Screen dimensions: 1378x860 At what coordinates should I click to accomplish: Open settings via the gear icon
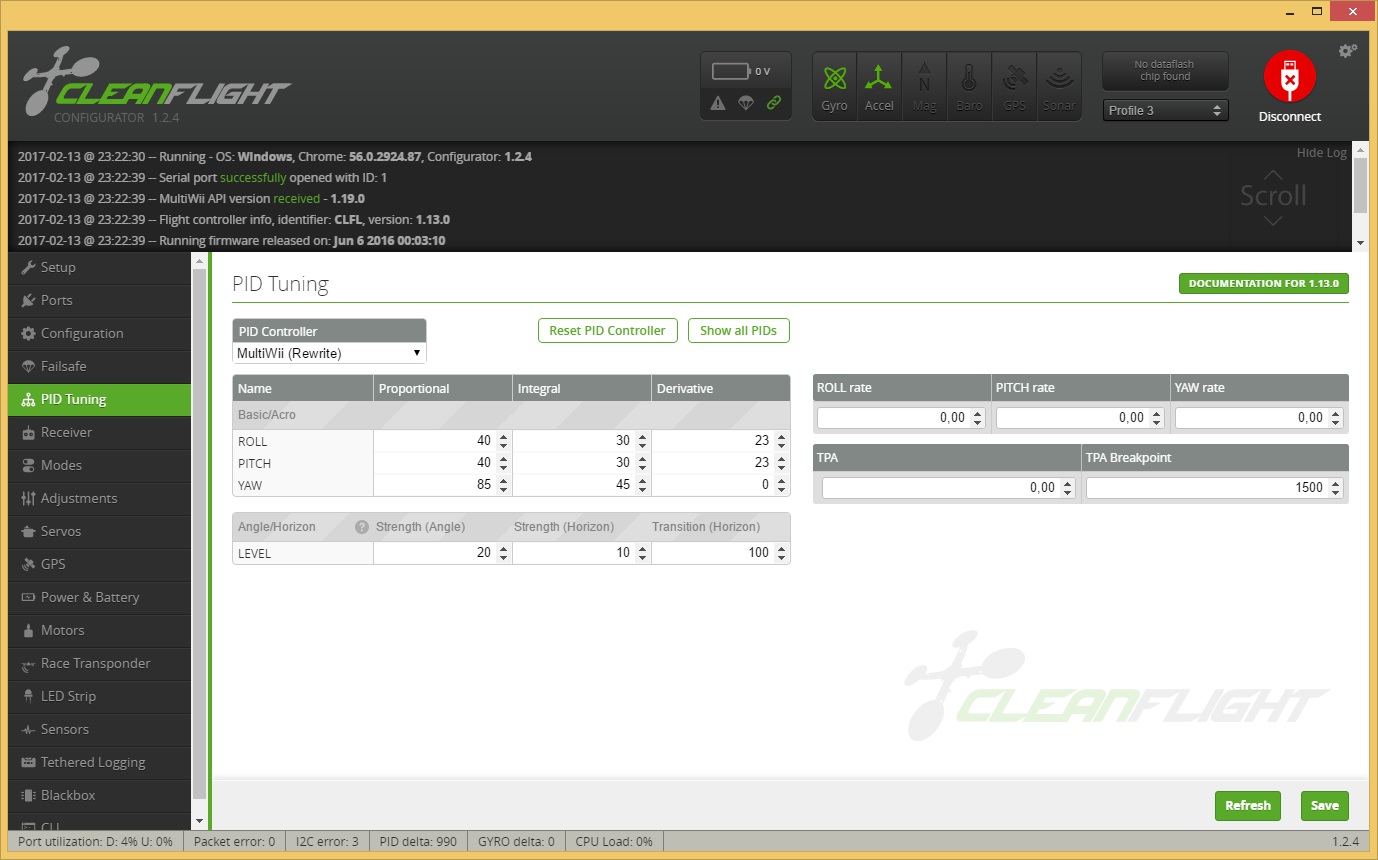(1348, 51)
